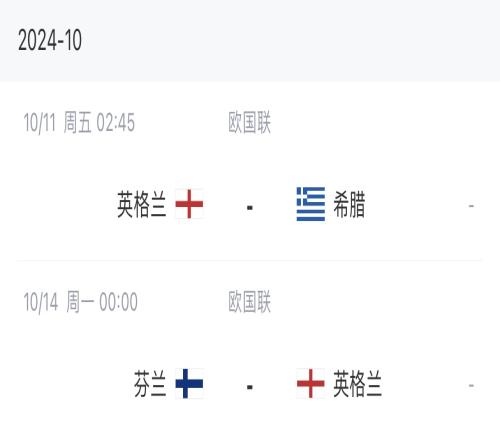The height and width of the screenshot is (440, 500).
Task: Select the 希腊 team name
Action: (349, 204)
